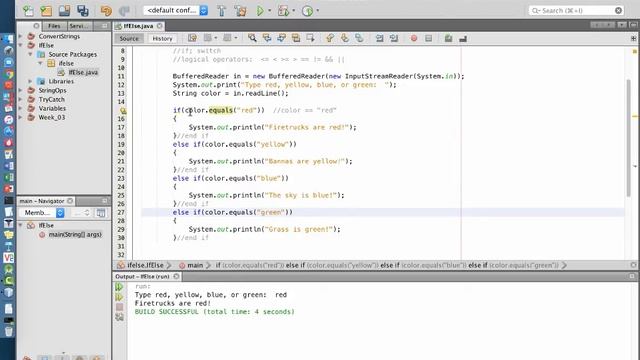
Task: Open Chrome from the macOS Dock
Action: 9,74
